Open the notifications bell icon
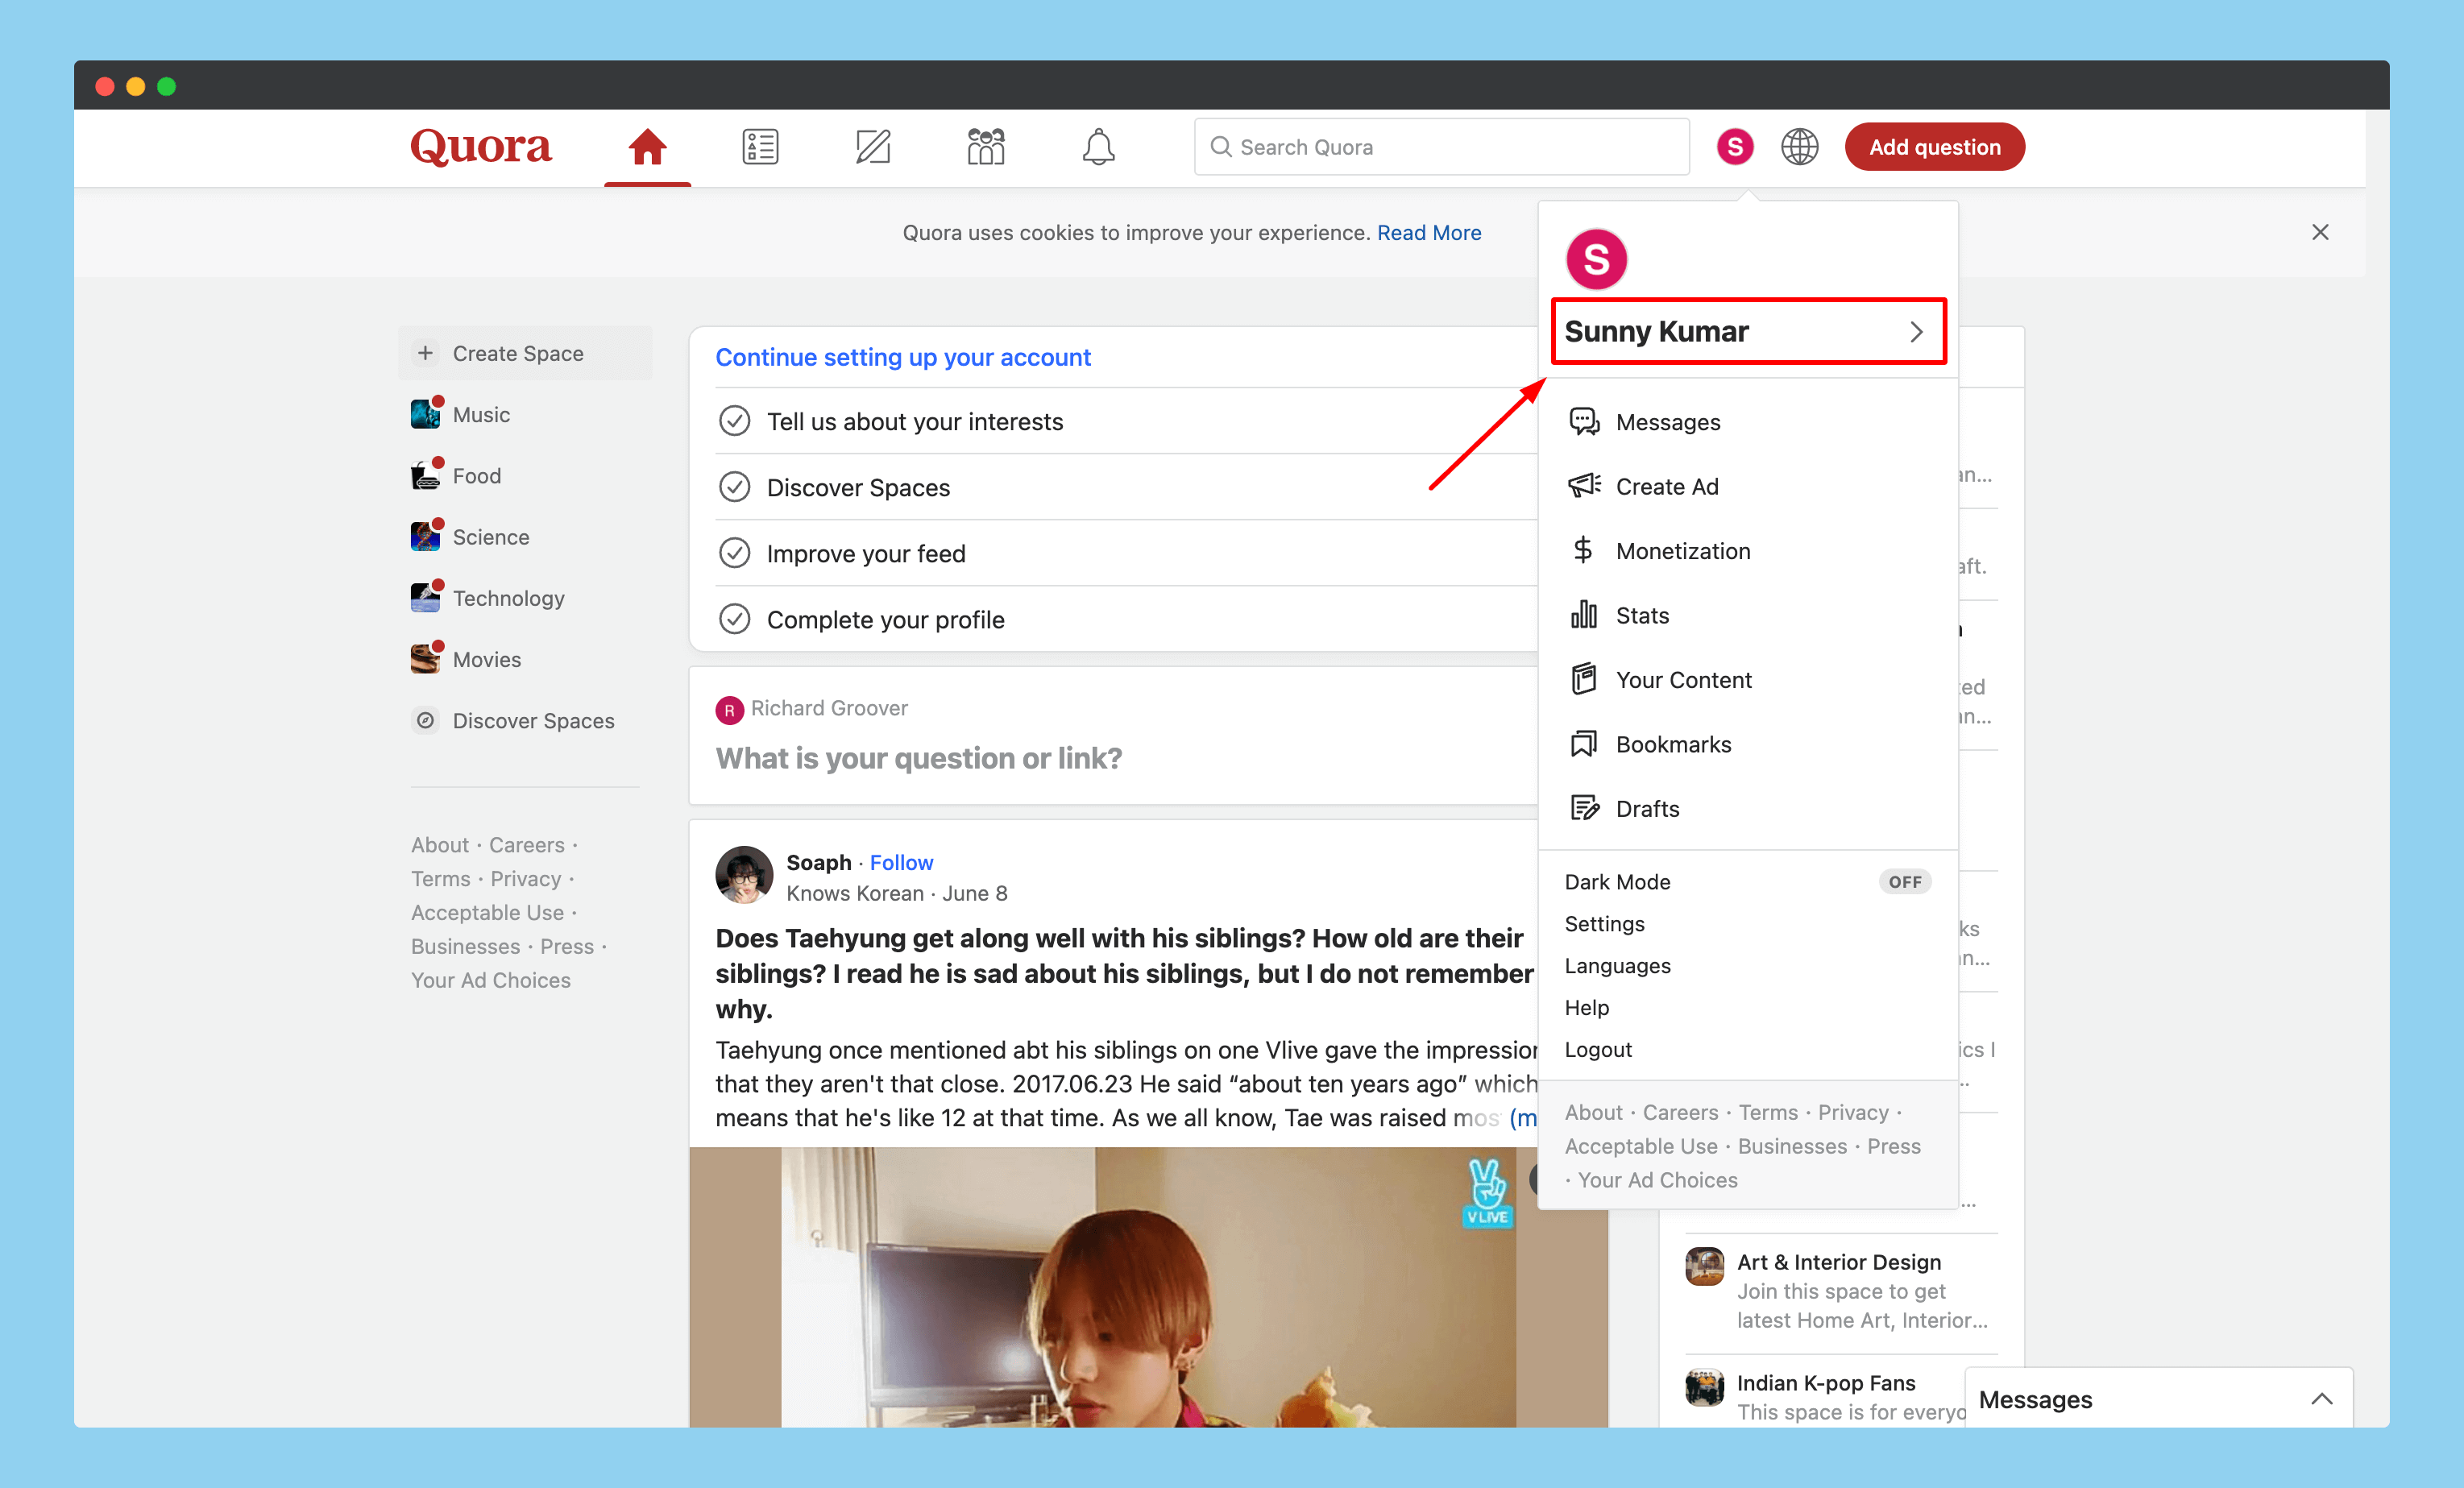Viewport: 2464px width, 1488px height. point(1098,147)
